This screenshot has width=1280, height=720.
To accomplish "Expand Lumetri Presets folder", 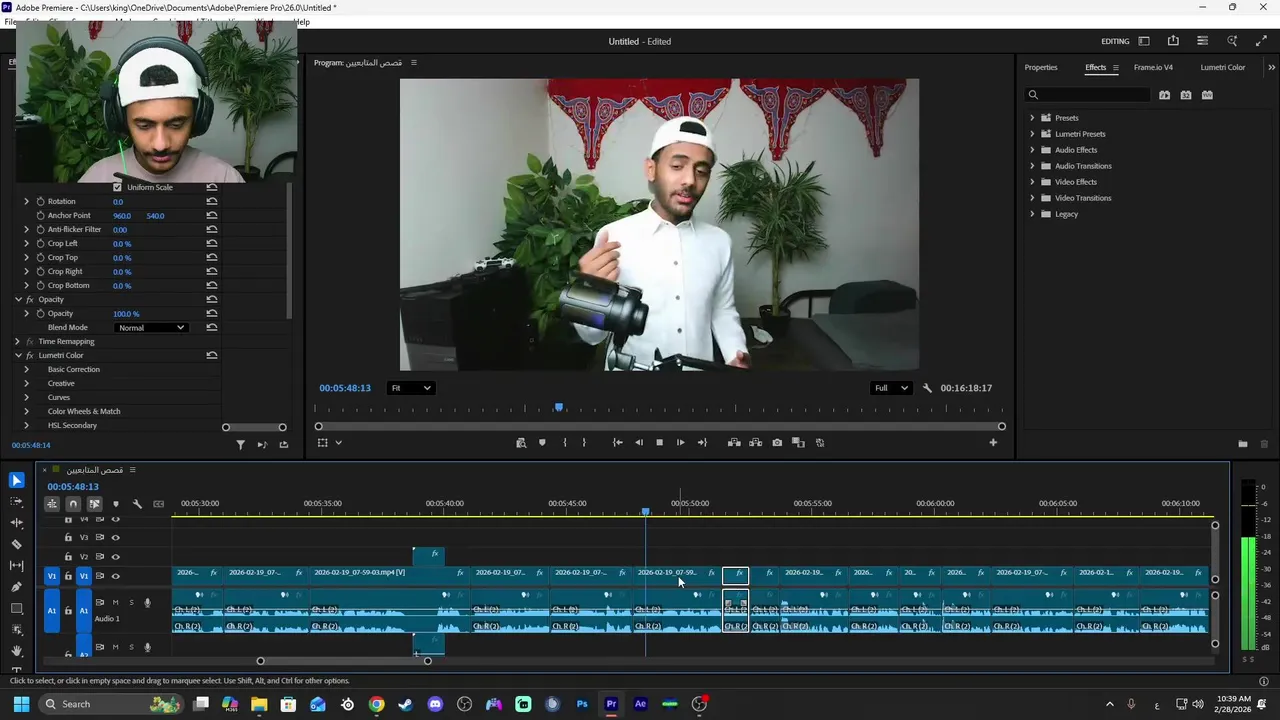I will 1032,134.
